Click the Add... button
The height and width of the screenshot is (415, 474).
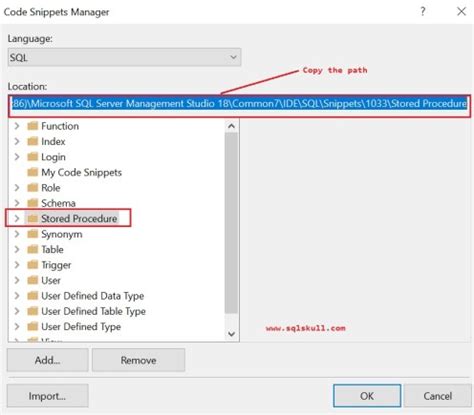coord(47,360)
